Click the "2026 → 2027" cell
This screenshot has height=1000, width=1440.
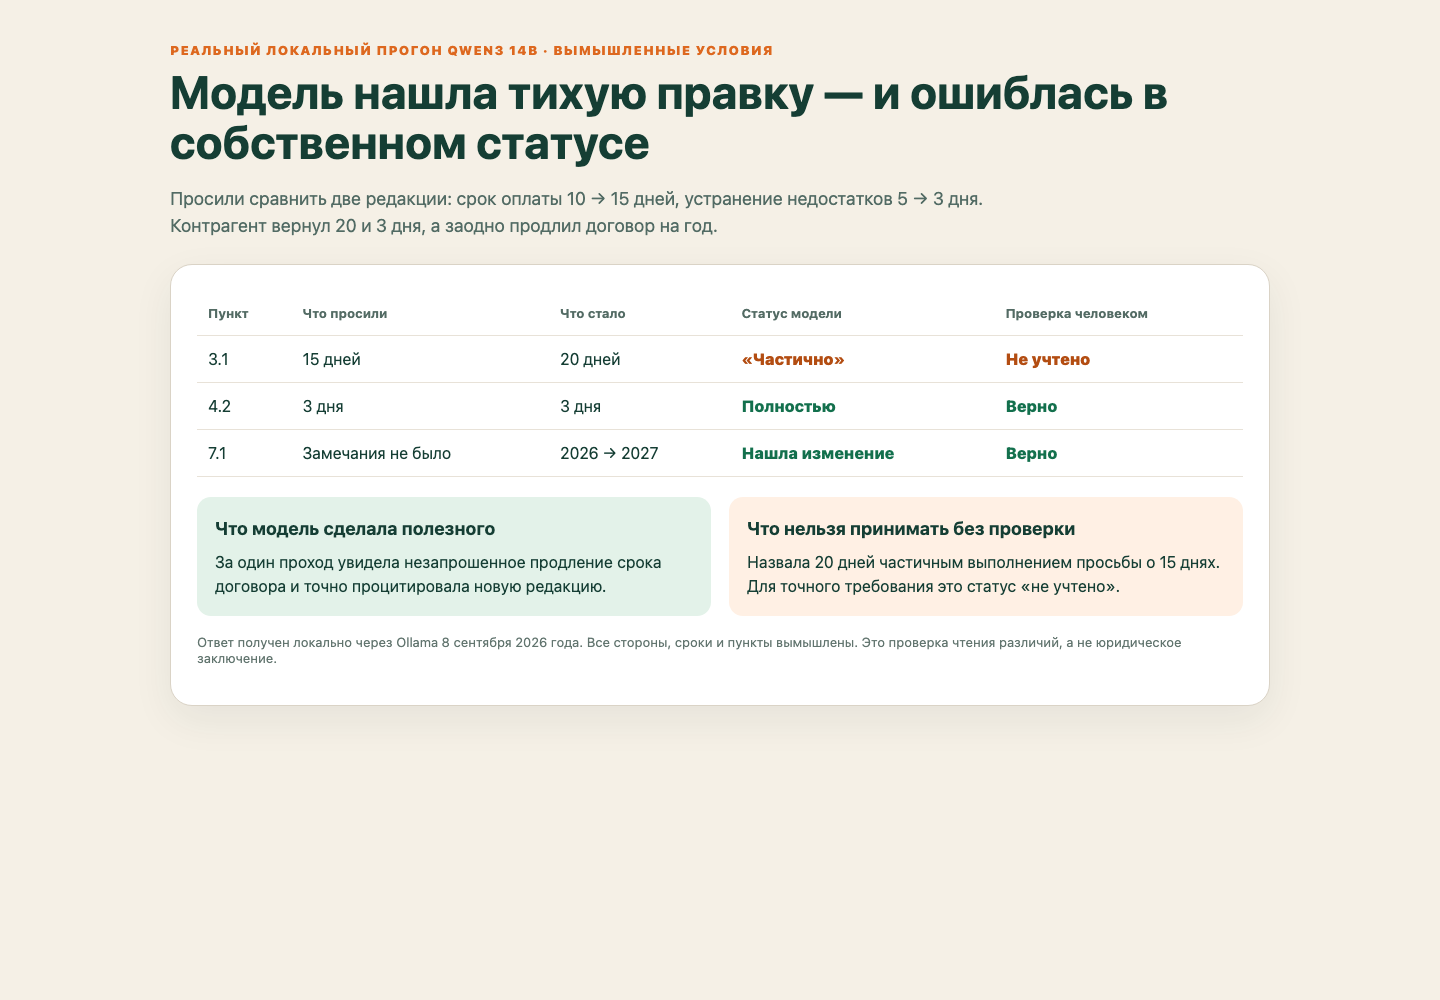pyautogui.click(x=609, y=453)
